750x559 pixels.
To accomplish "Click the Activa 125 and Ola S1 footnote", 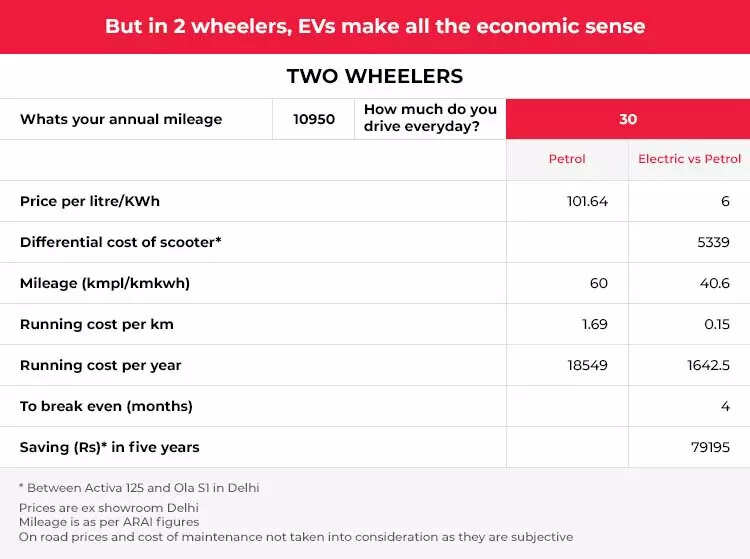I will [140, 488].
